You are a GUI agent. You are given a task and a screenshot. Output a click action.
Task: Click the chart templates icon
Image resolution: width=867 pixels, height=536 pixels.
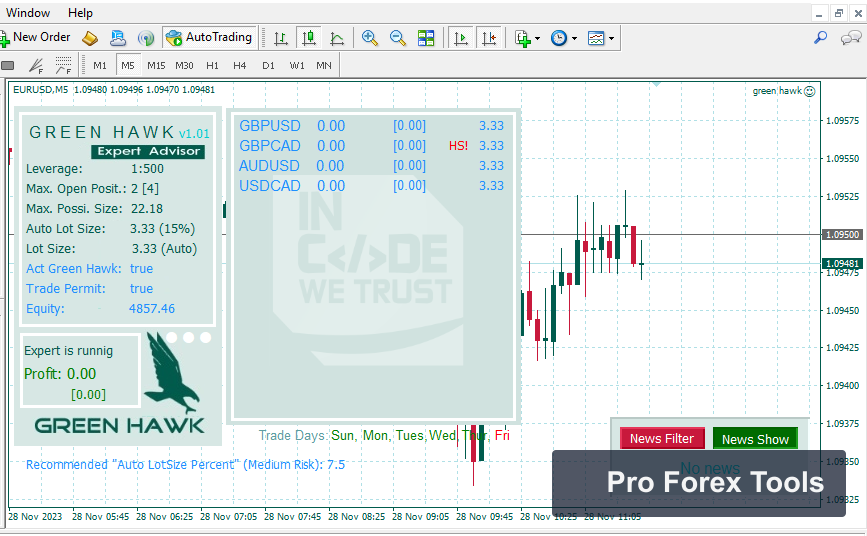pos(596,38)
